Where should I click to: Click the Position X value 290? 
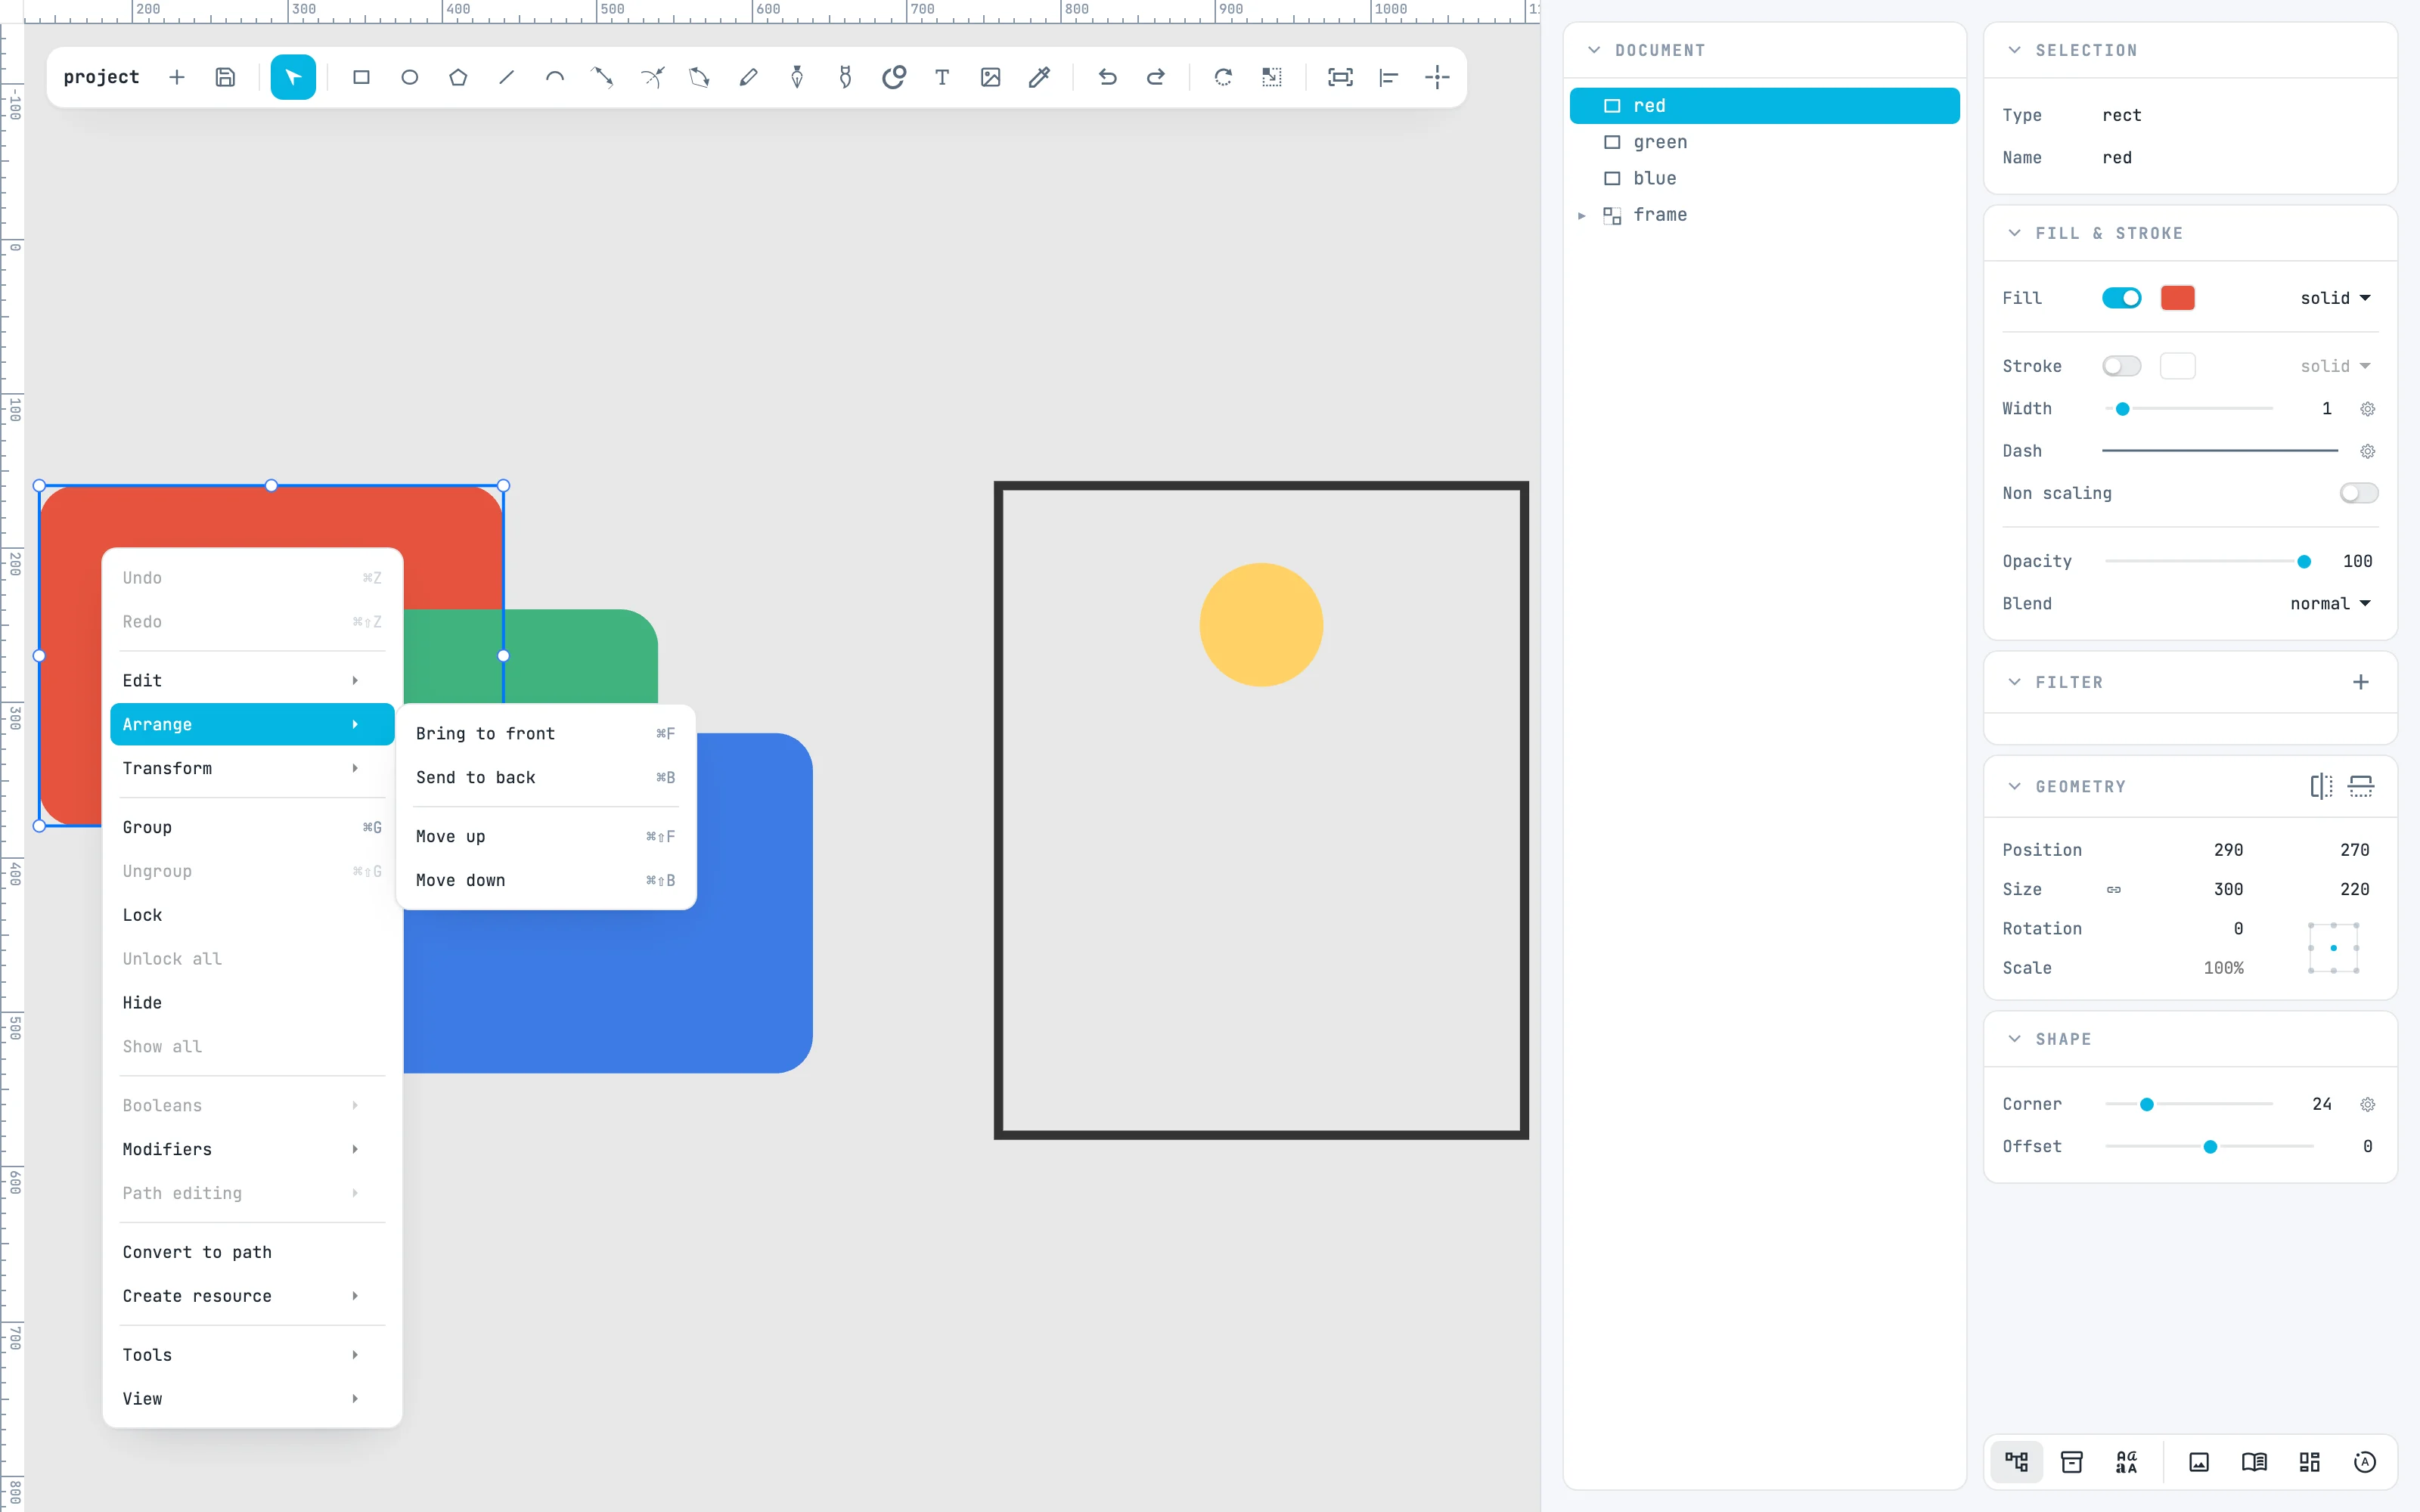(2228, 849)
